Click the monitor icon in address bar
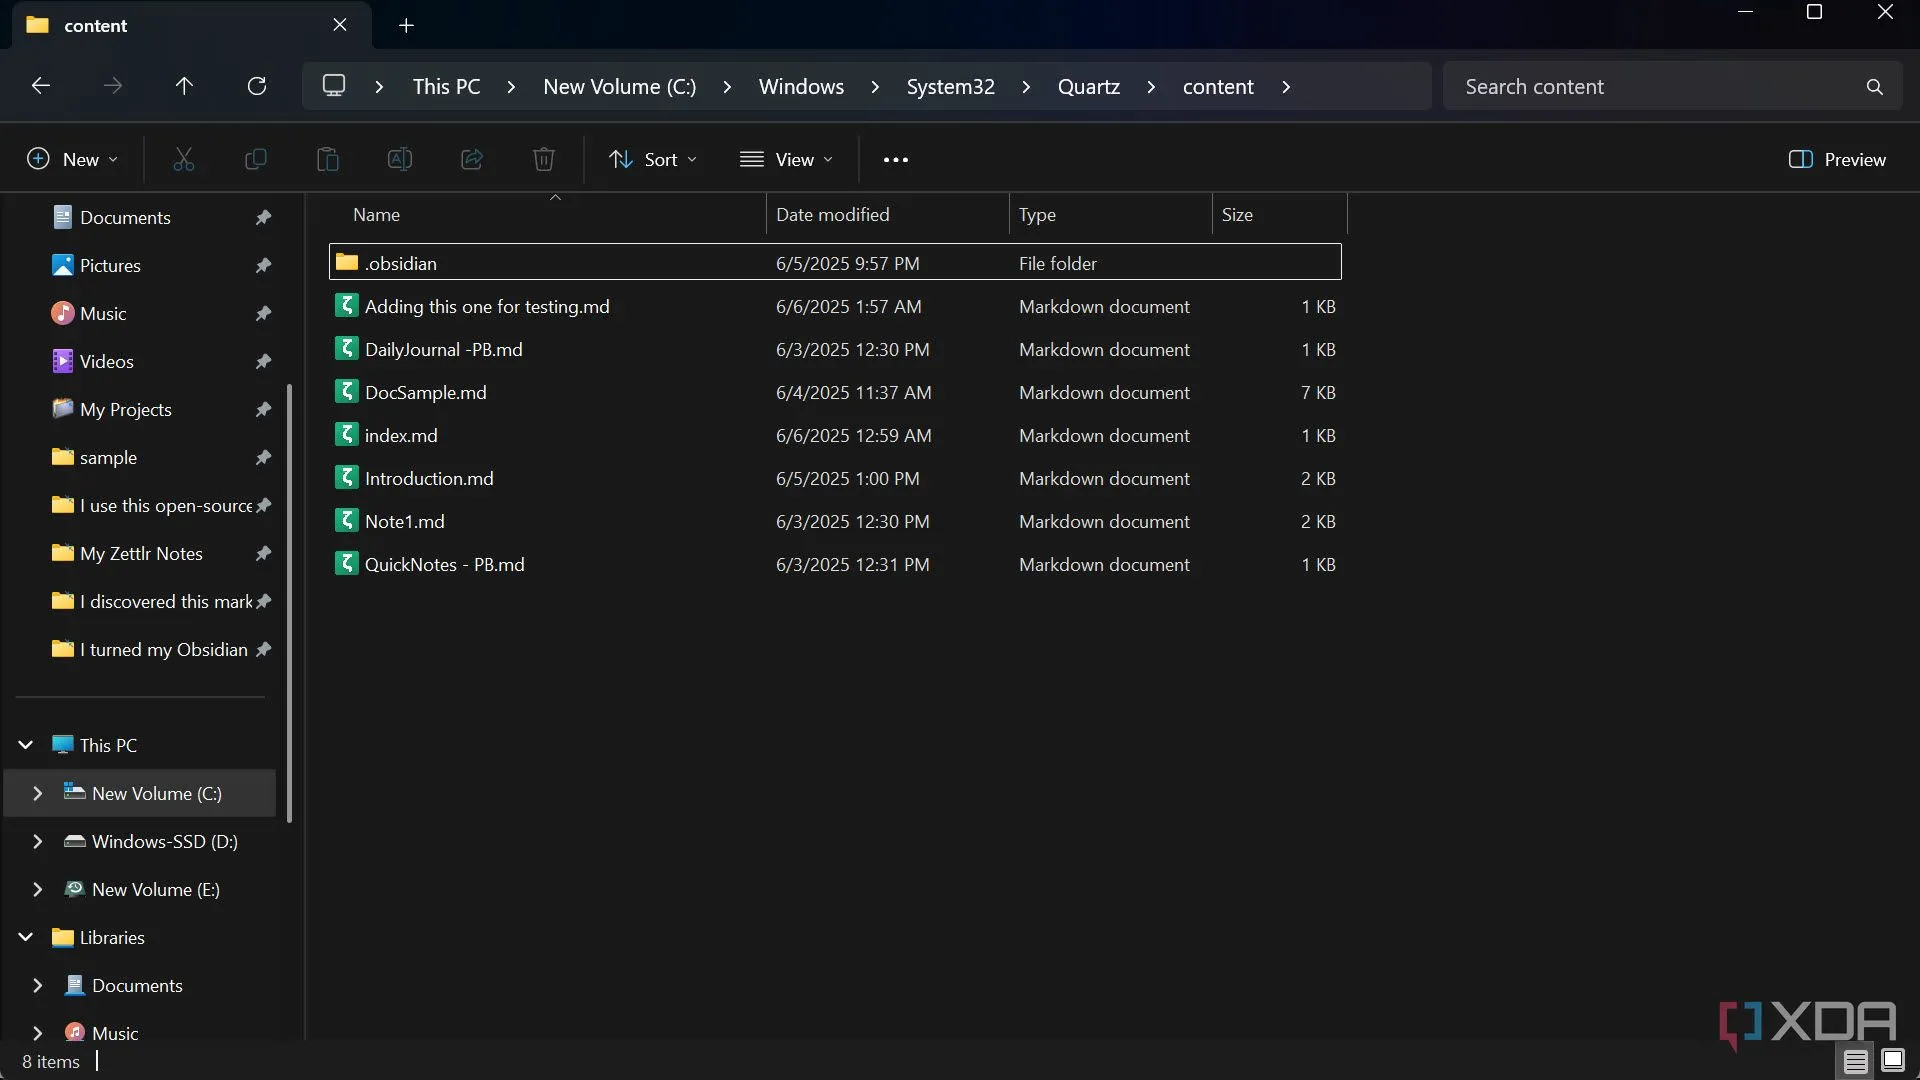The image size is (1920, 1080). pos(334,86)
